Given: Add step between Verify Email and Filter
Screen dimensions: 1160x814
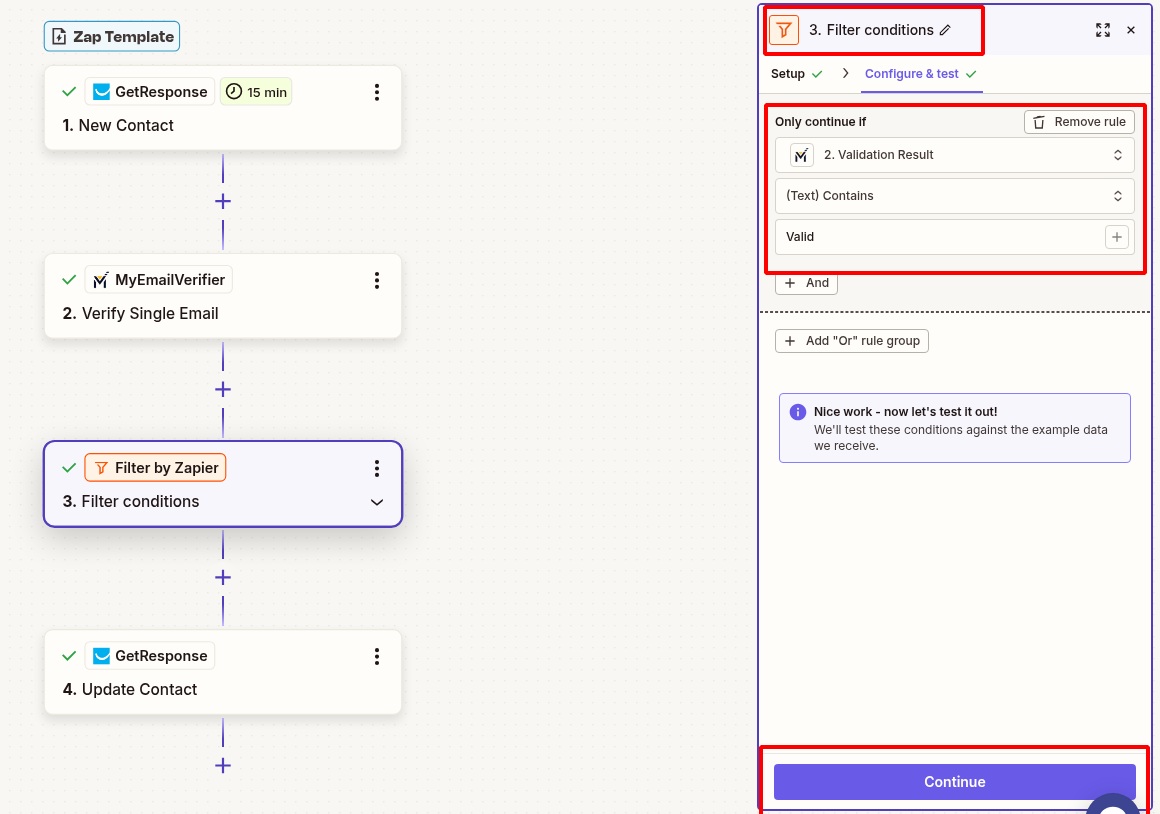Looking at the screenshot, I should coord(223,389).
